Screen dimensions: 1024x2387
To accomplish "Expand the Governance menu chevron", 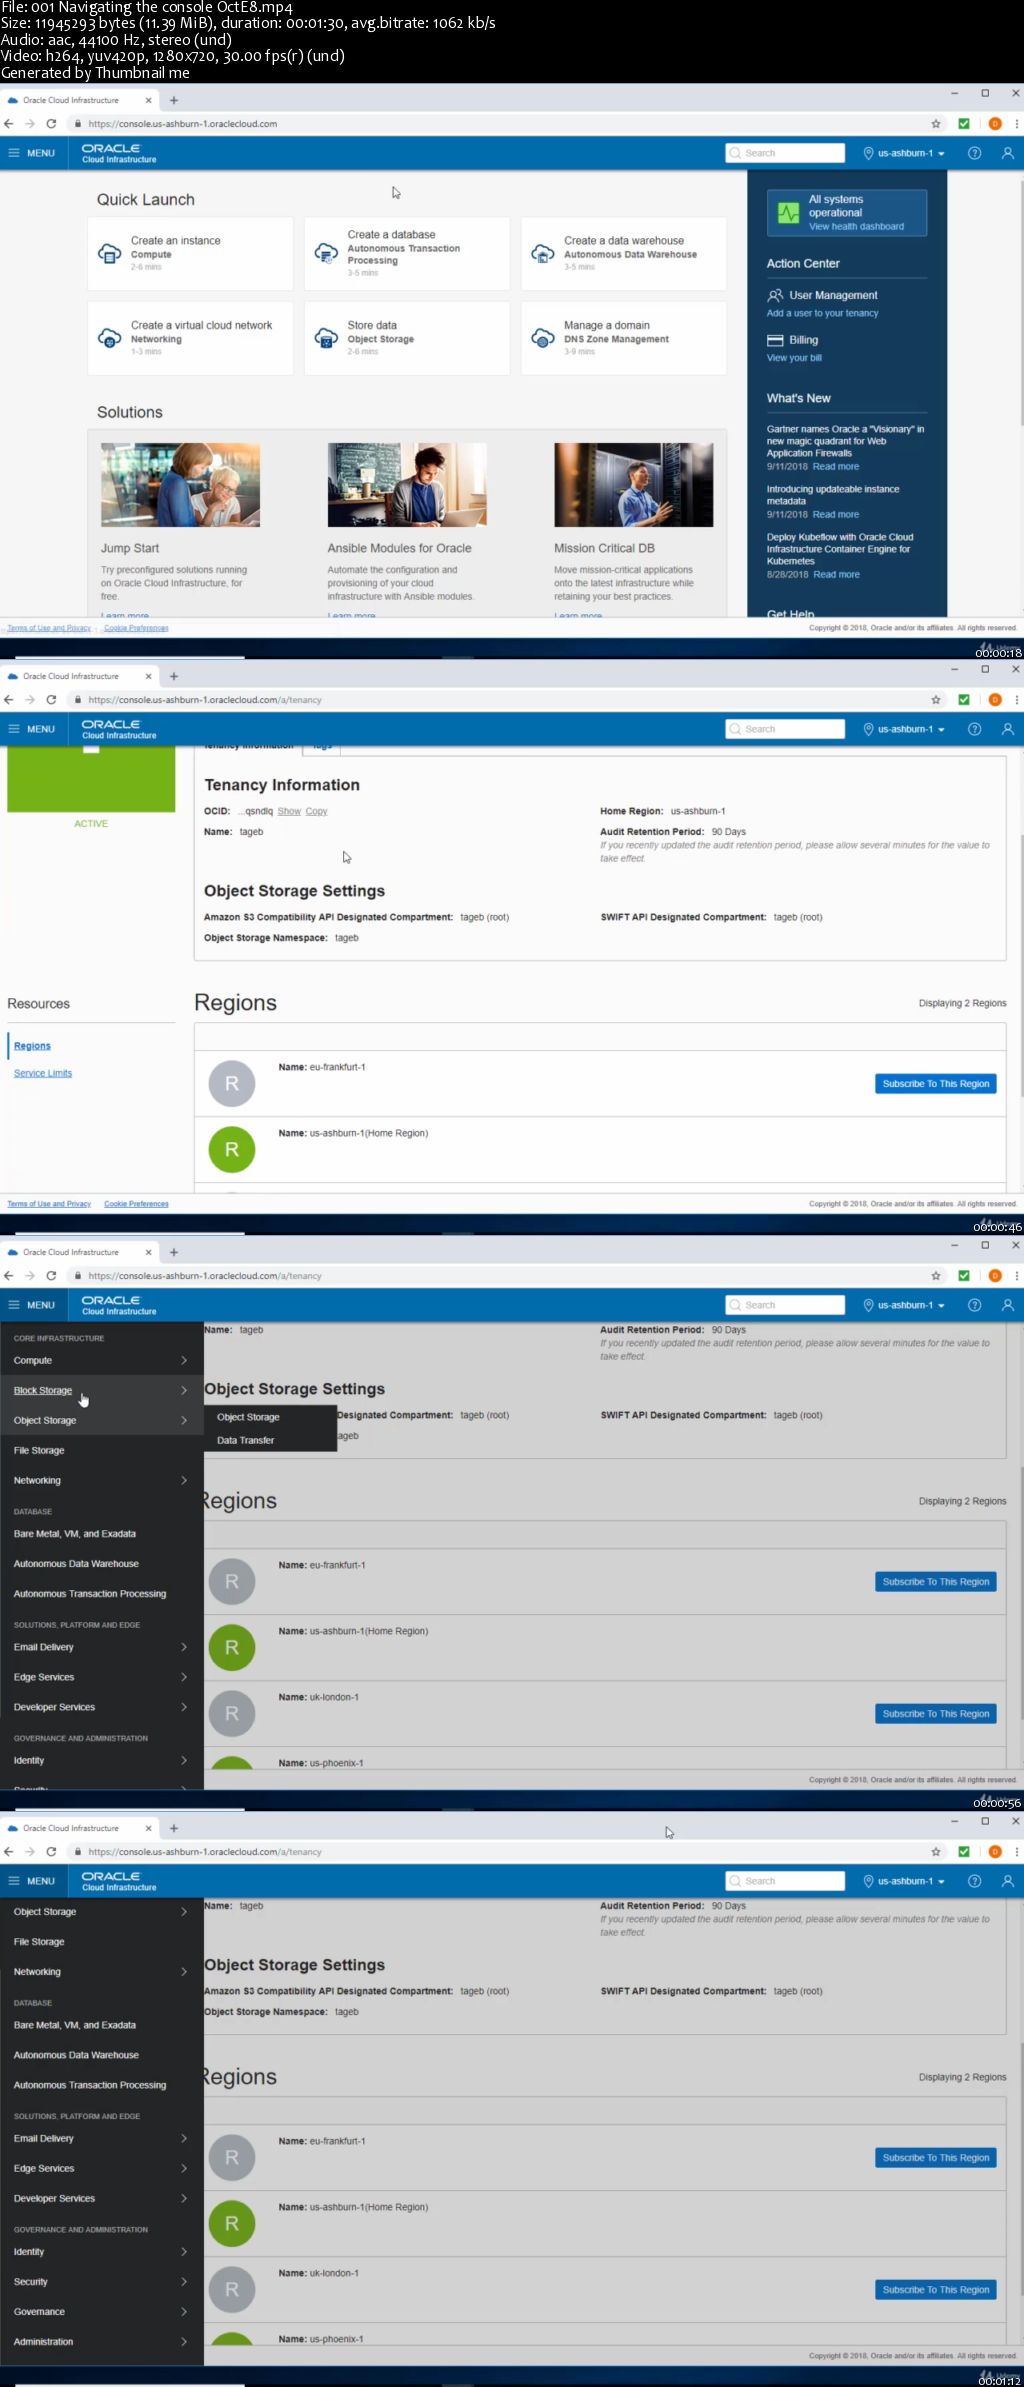I will [184, 2312].
